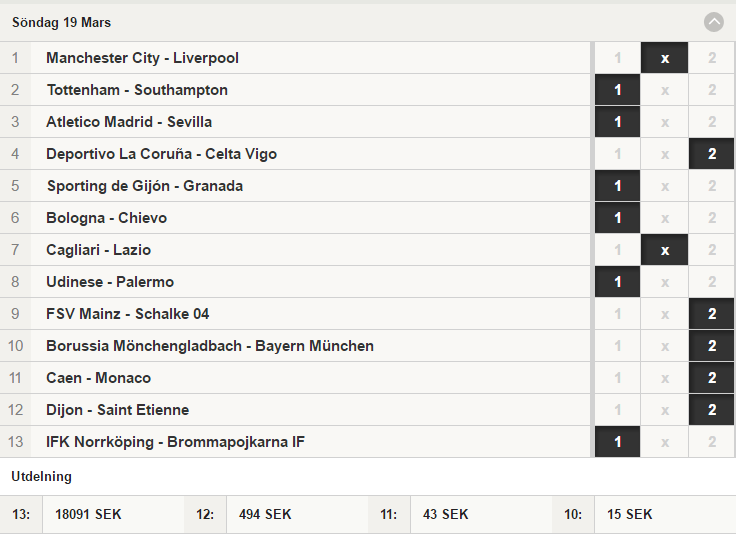Screen dimensions: 736x534
Task: Click the Söndag 19 Mars header text
Action: [61, 23]
